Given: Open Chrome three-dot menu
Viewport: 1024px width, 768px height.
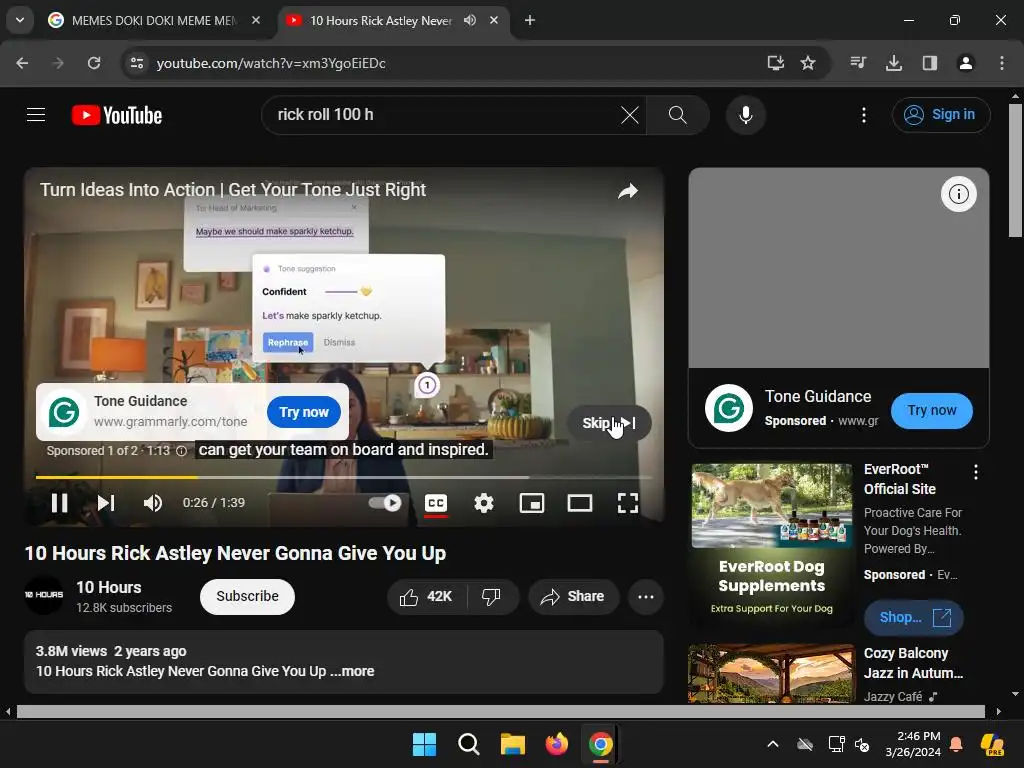Looking at the screenshot, I should [x=1002, y=63].
